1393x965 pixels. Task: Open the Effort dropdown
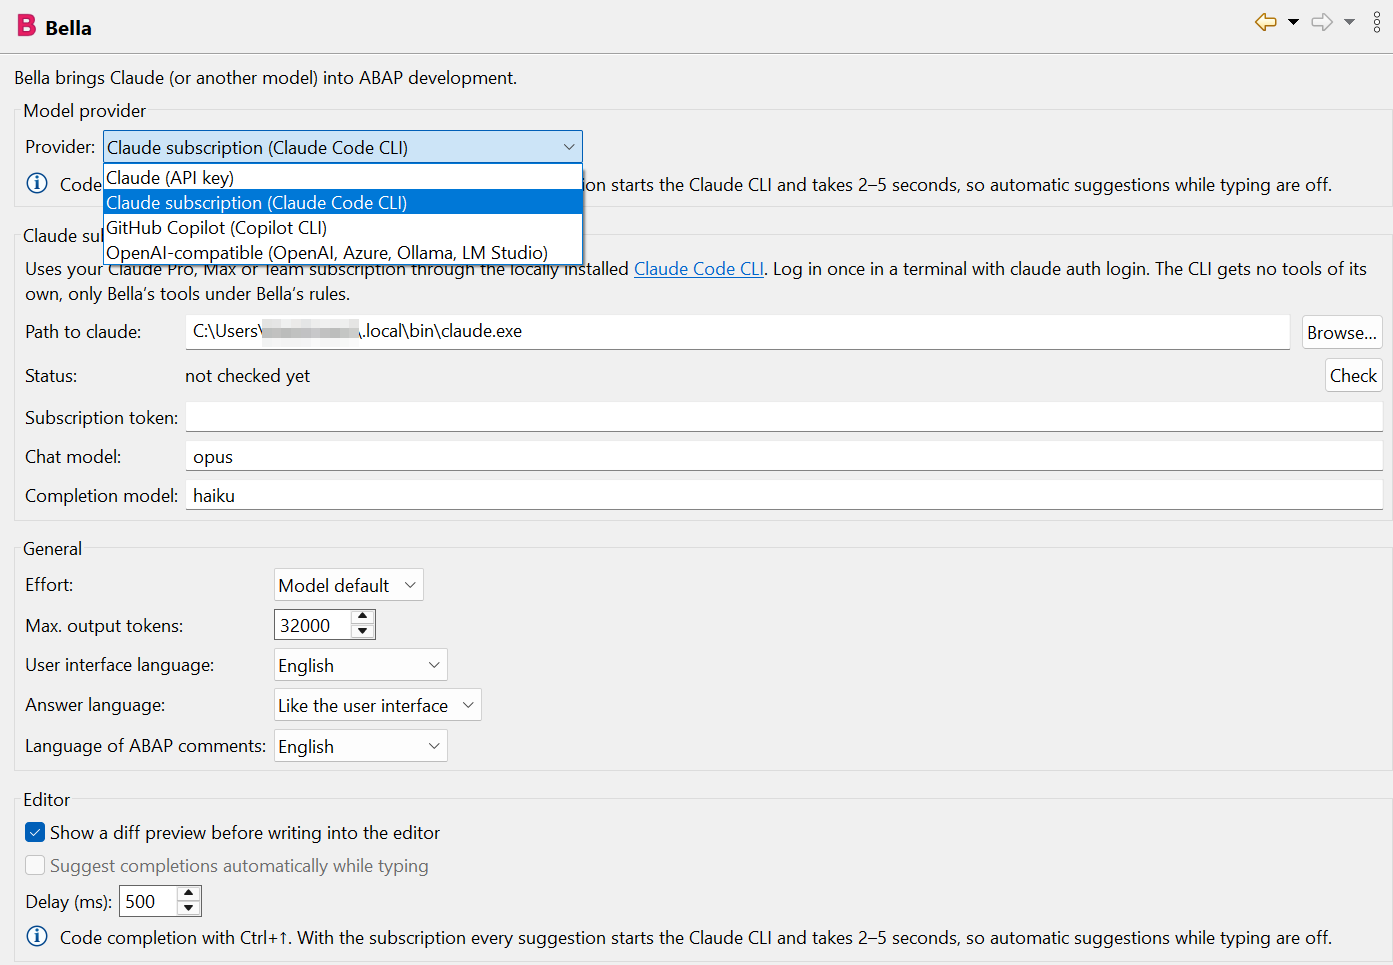[x=349, y=585]
